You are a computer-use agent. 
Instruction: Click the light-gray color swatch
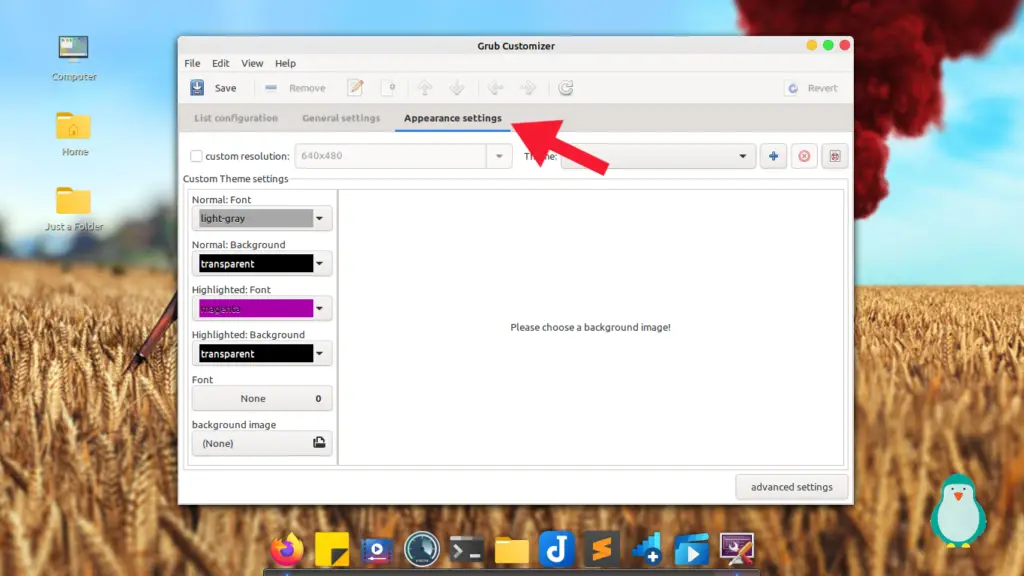pos(256,219)
